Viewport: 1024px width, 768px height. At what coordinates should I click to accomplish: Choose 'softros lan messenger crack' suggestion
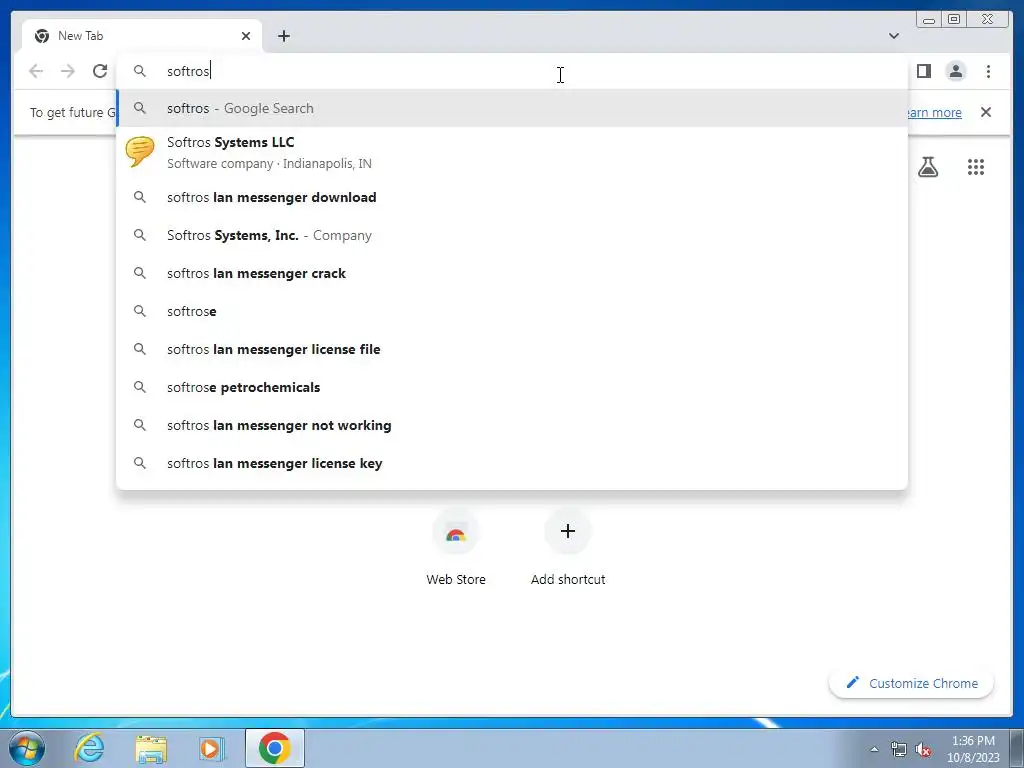tap(512, 273)
